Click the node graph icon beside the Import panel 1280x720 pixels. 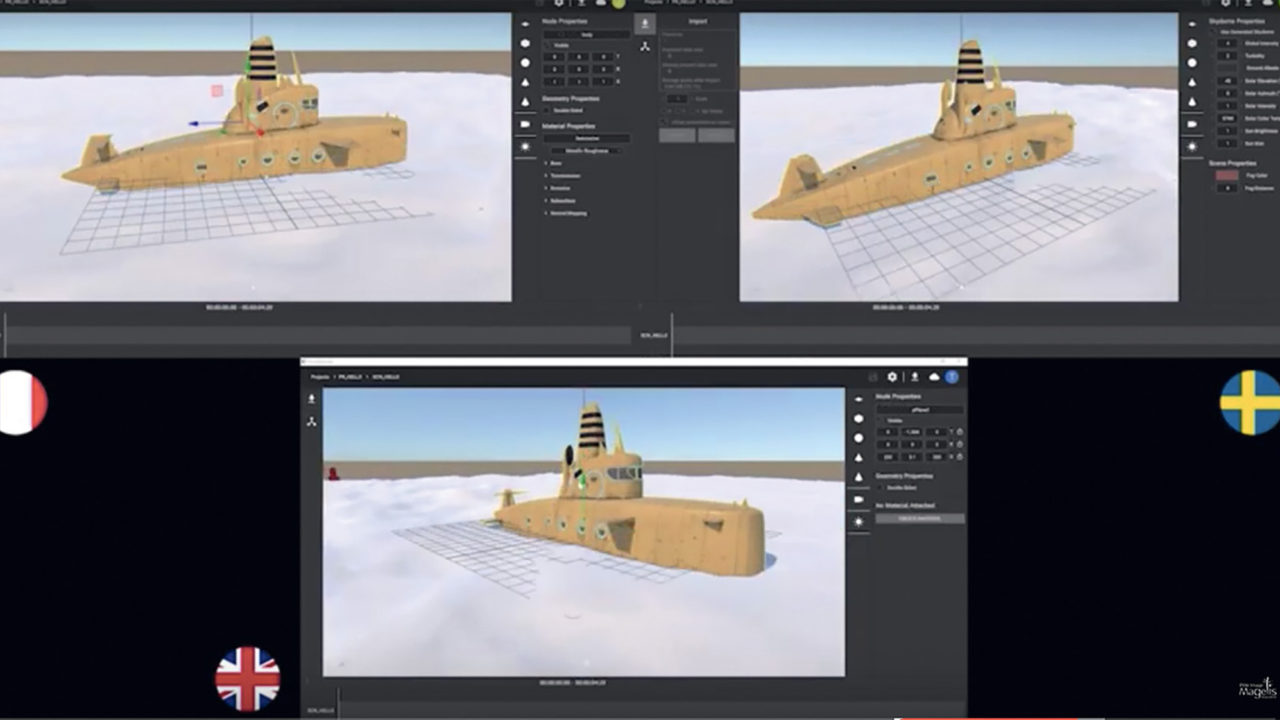tap(646, 45)
